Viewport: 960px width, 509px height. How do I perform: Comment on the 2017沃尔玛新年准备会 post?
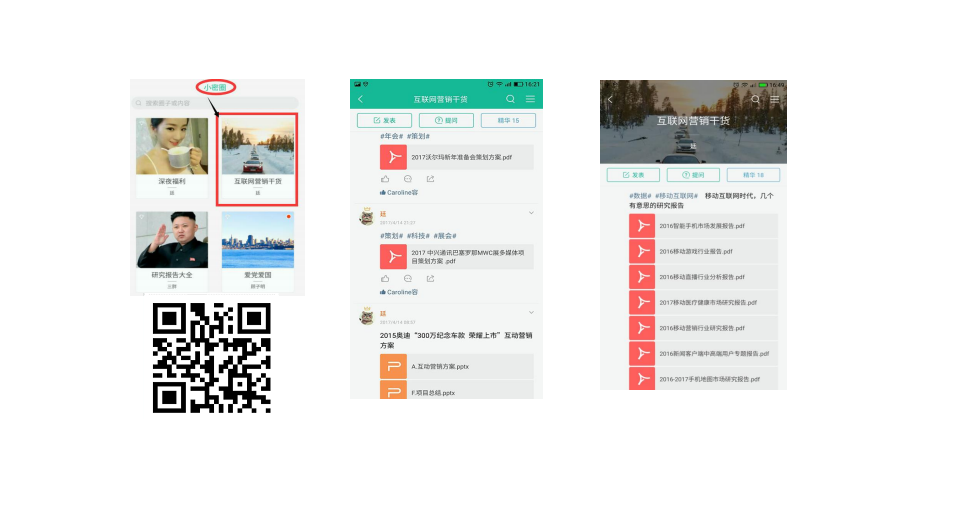click(408, 179)
